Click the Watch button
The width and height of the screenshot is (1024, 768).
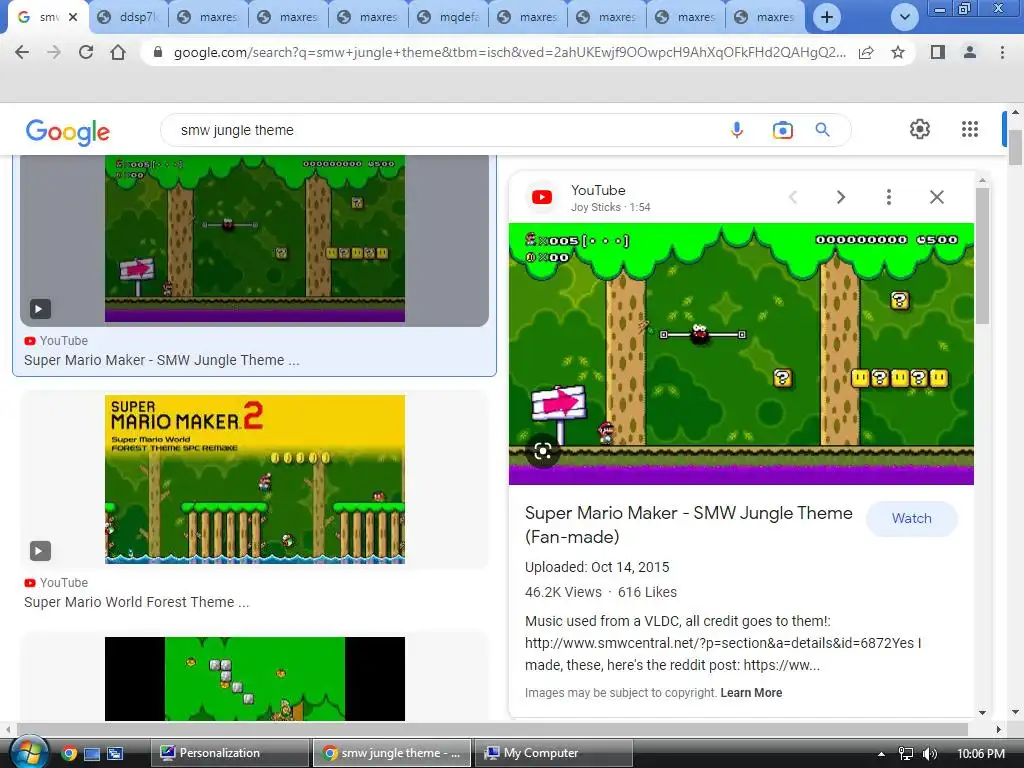[x=912, y=519]
